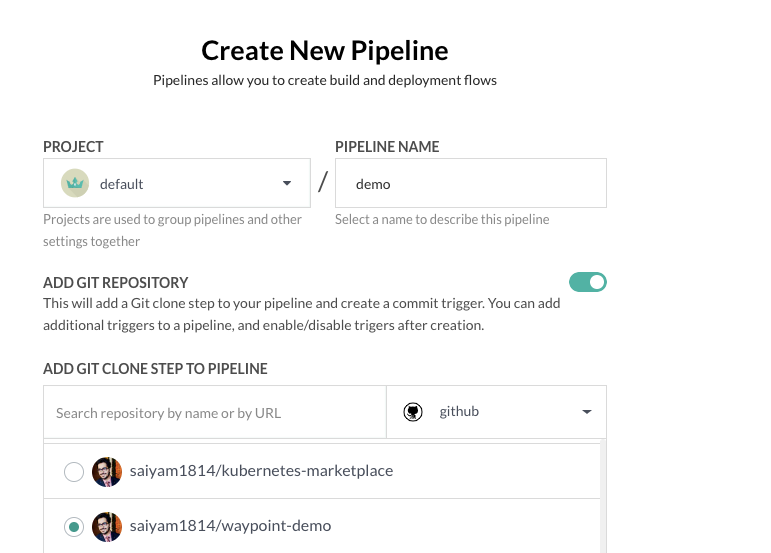Click the github provider label text

(459, 412)
